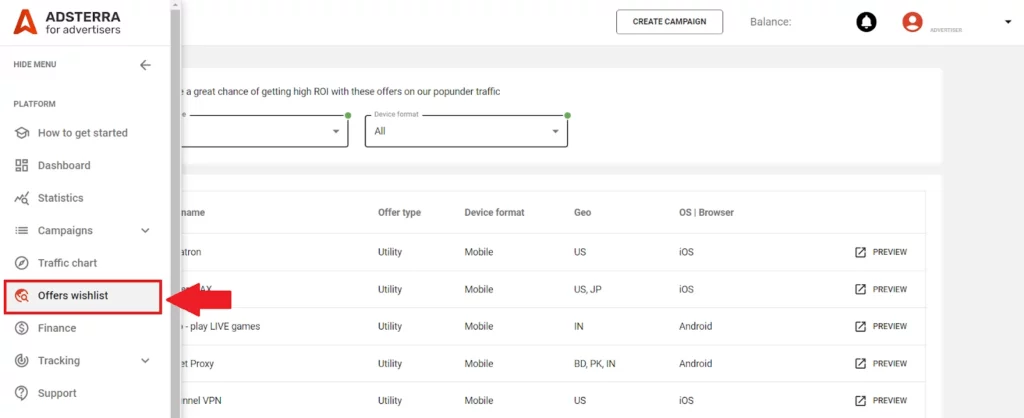Open the Campaigns menu item
This screenshot has height=418, width=1024.
pyautogui.click(x=65, y=231)
